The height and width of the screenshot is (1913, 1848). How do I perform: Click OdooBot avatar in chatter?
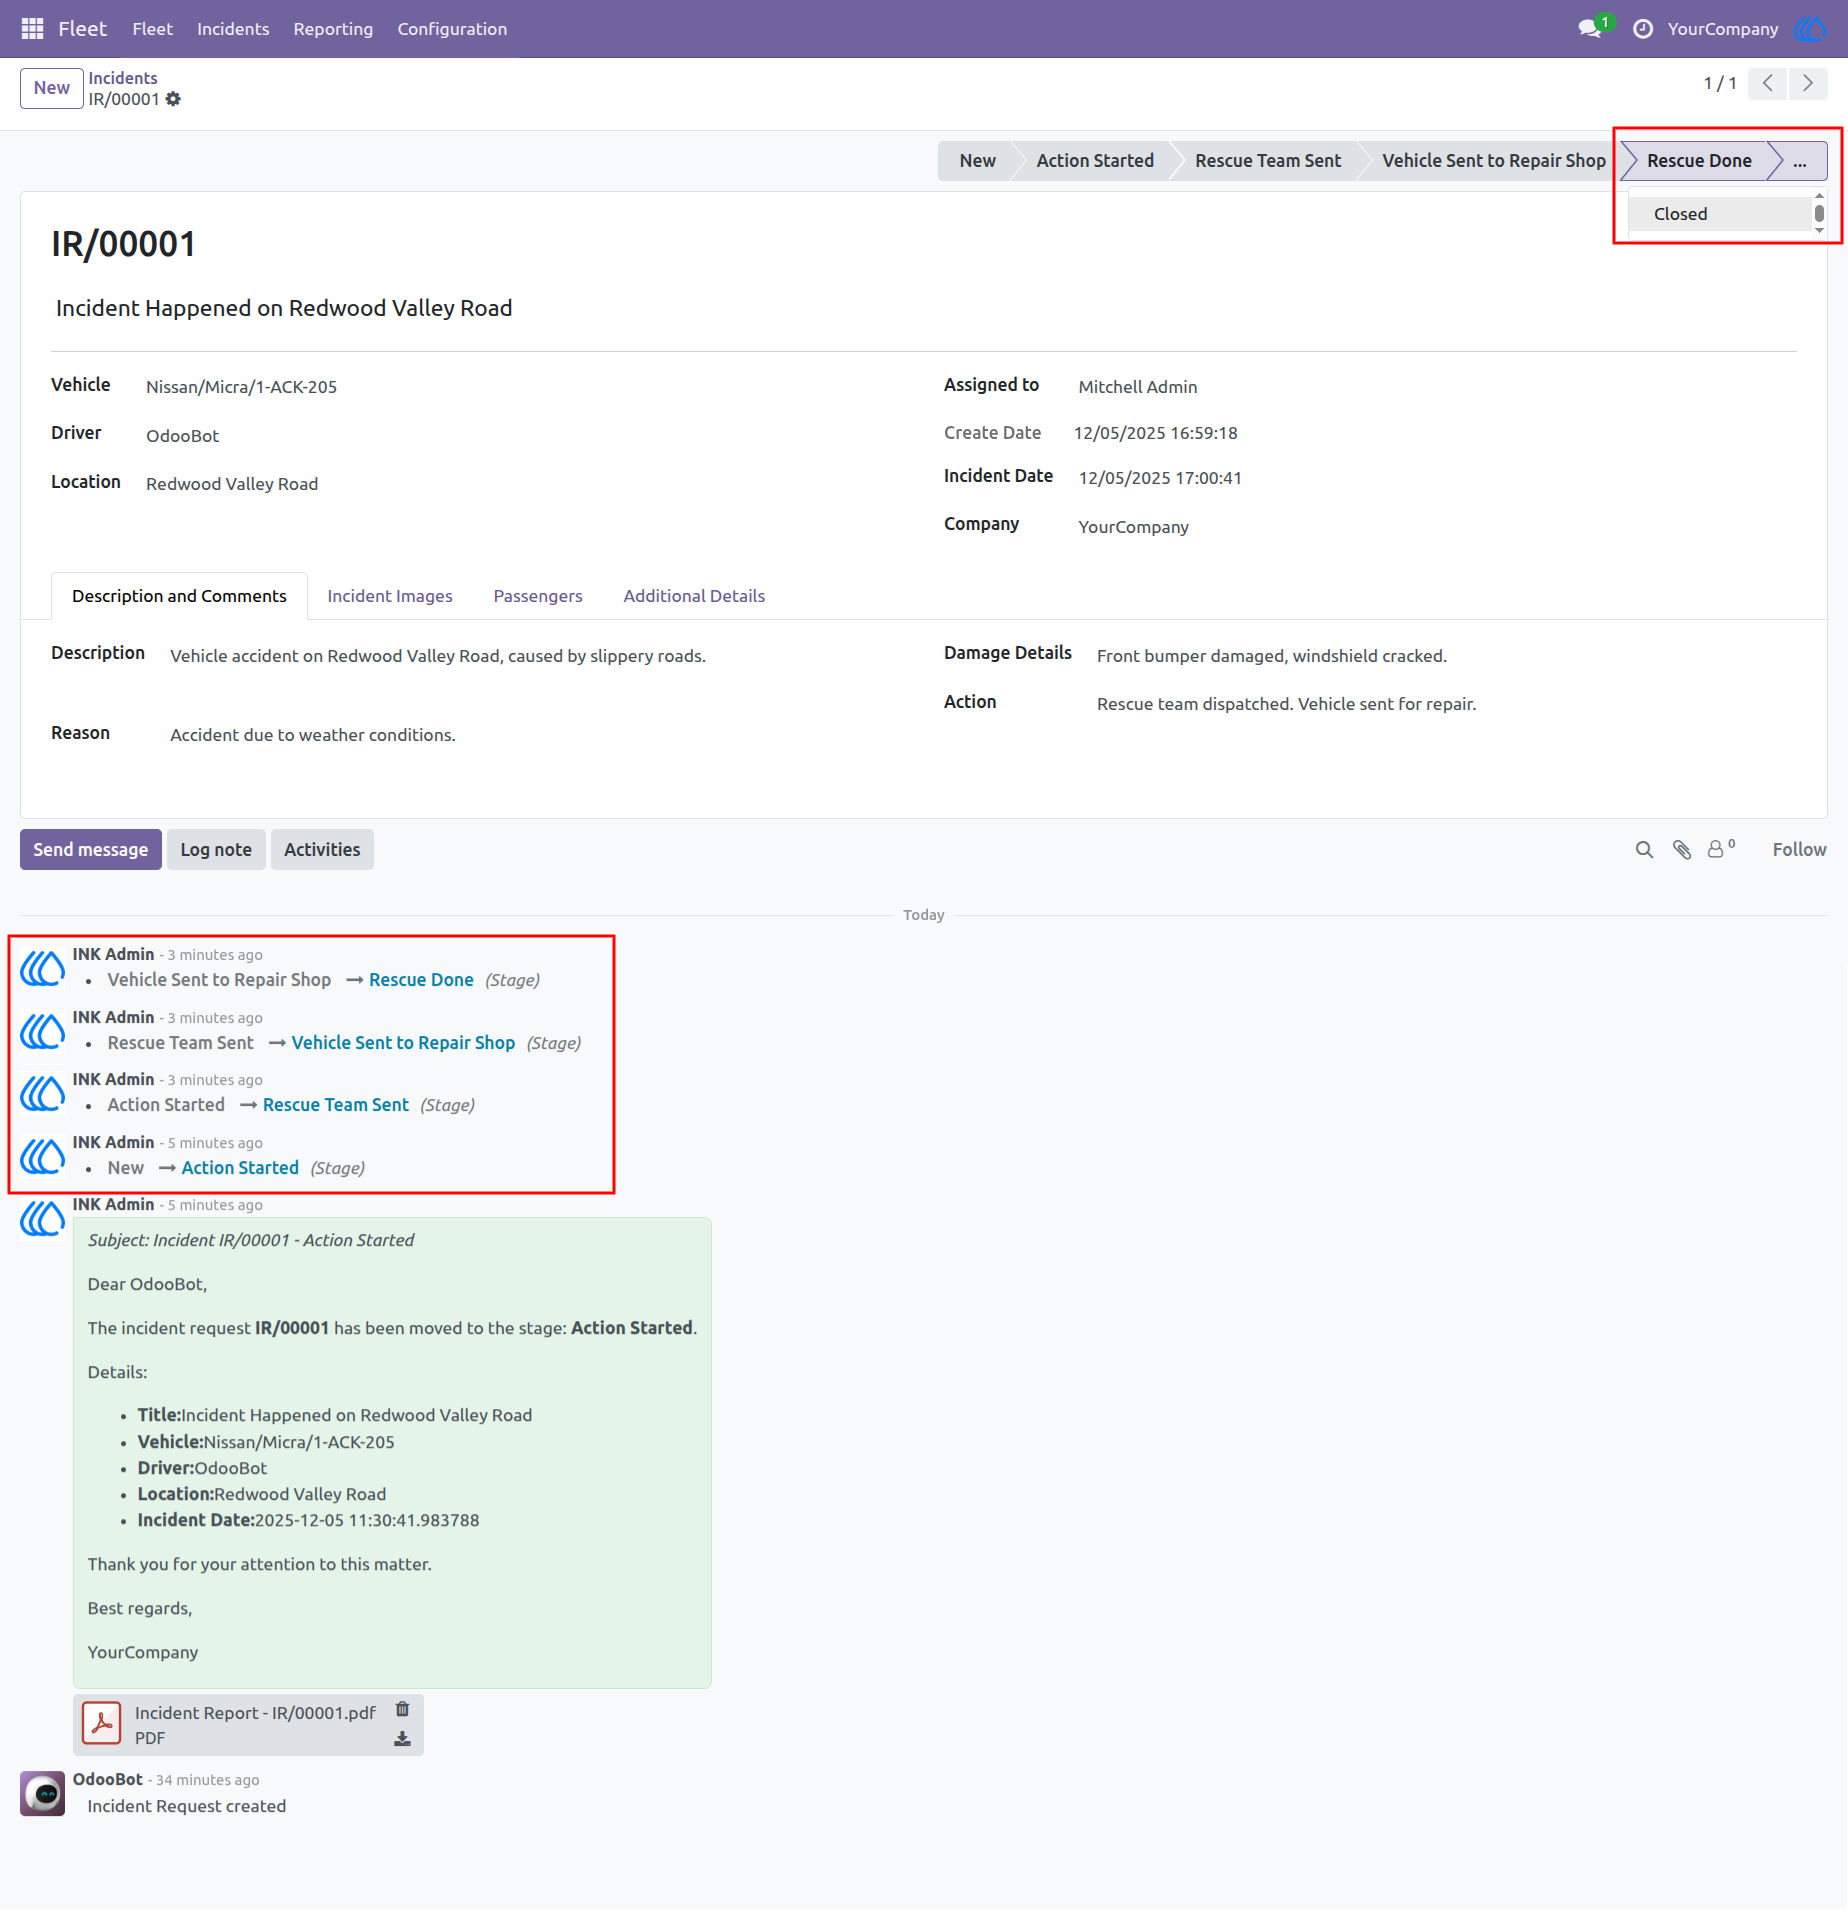pyautogui.click(x=43, y=1794)
